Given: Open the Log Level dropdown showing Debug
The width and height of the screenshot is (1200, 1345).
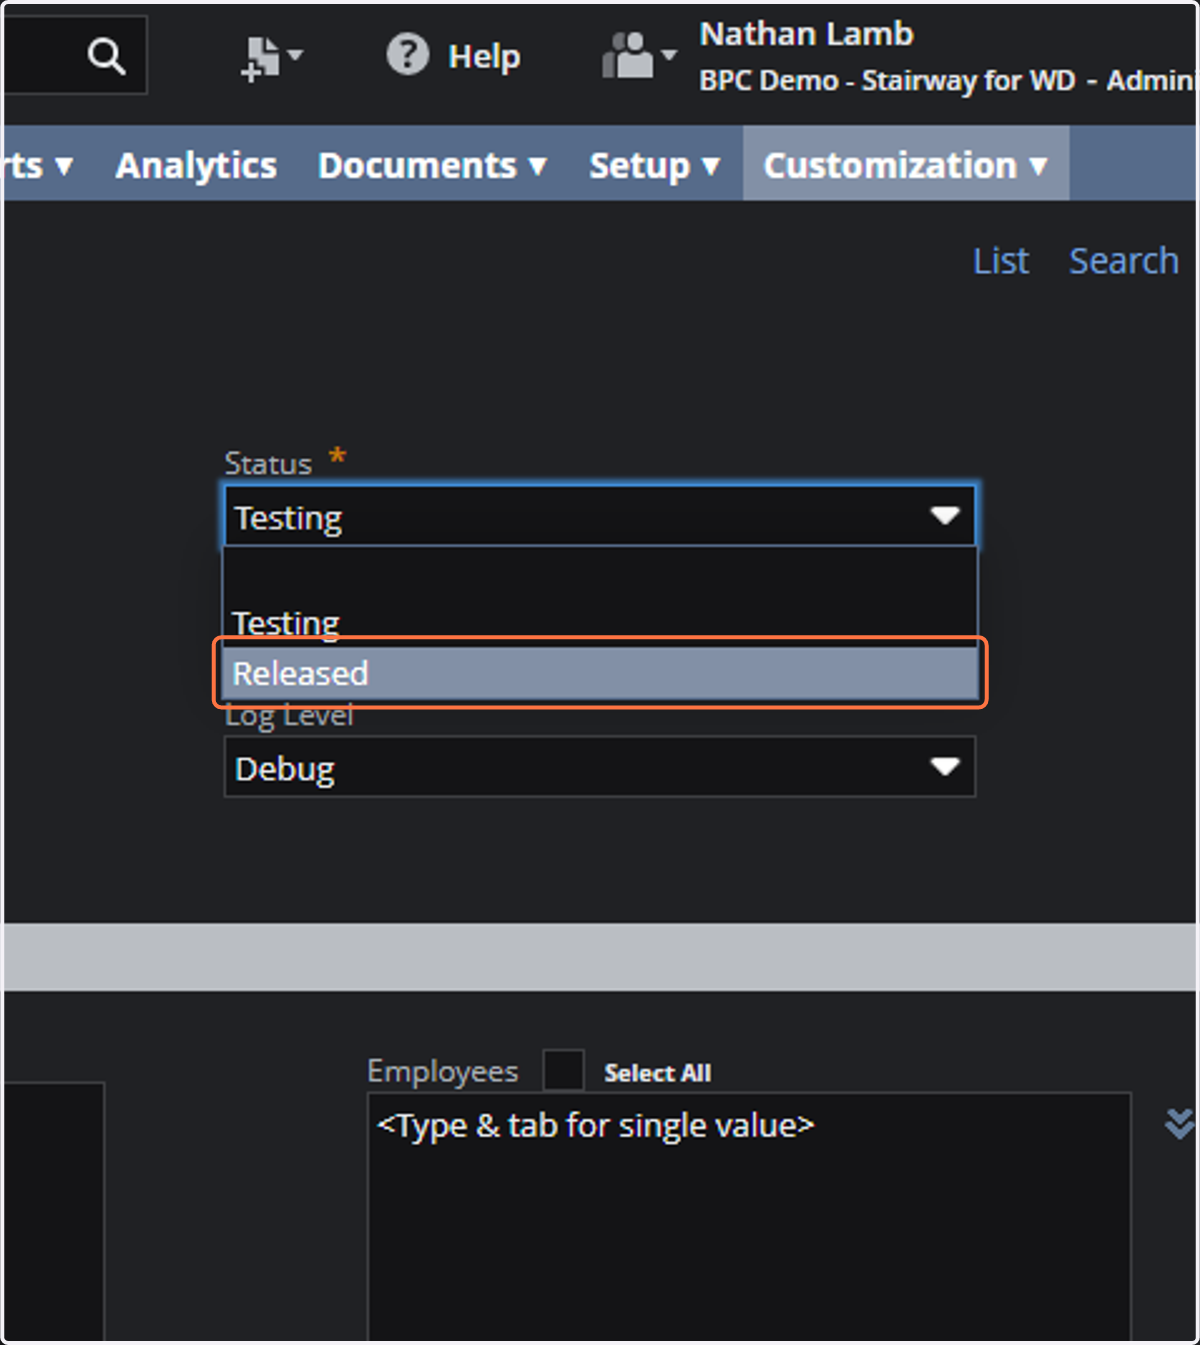Looking at the screenshot, I should (599, 767).
